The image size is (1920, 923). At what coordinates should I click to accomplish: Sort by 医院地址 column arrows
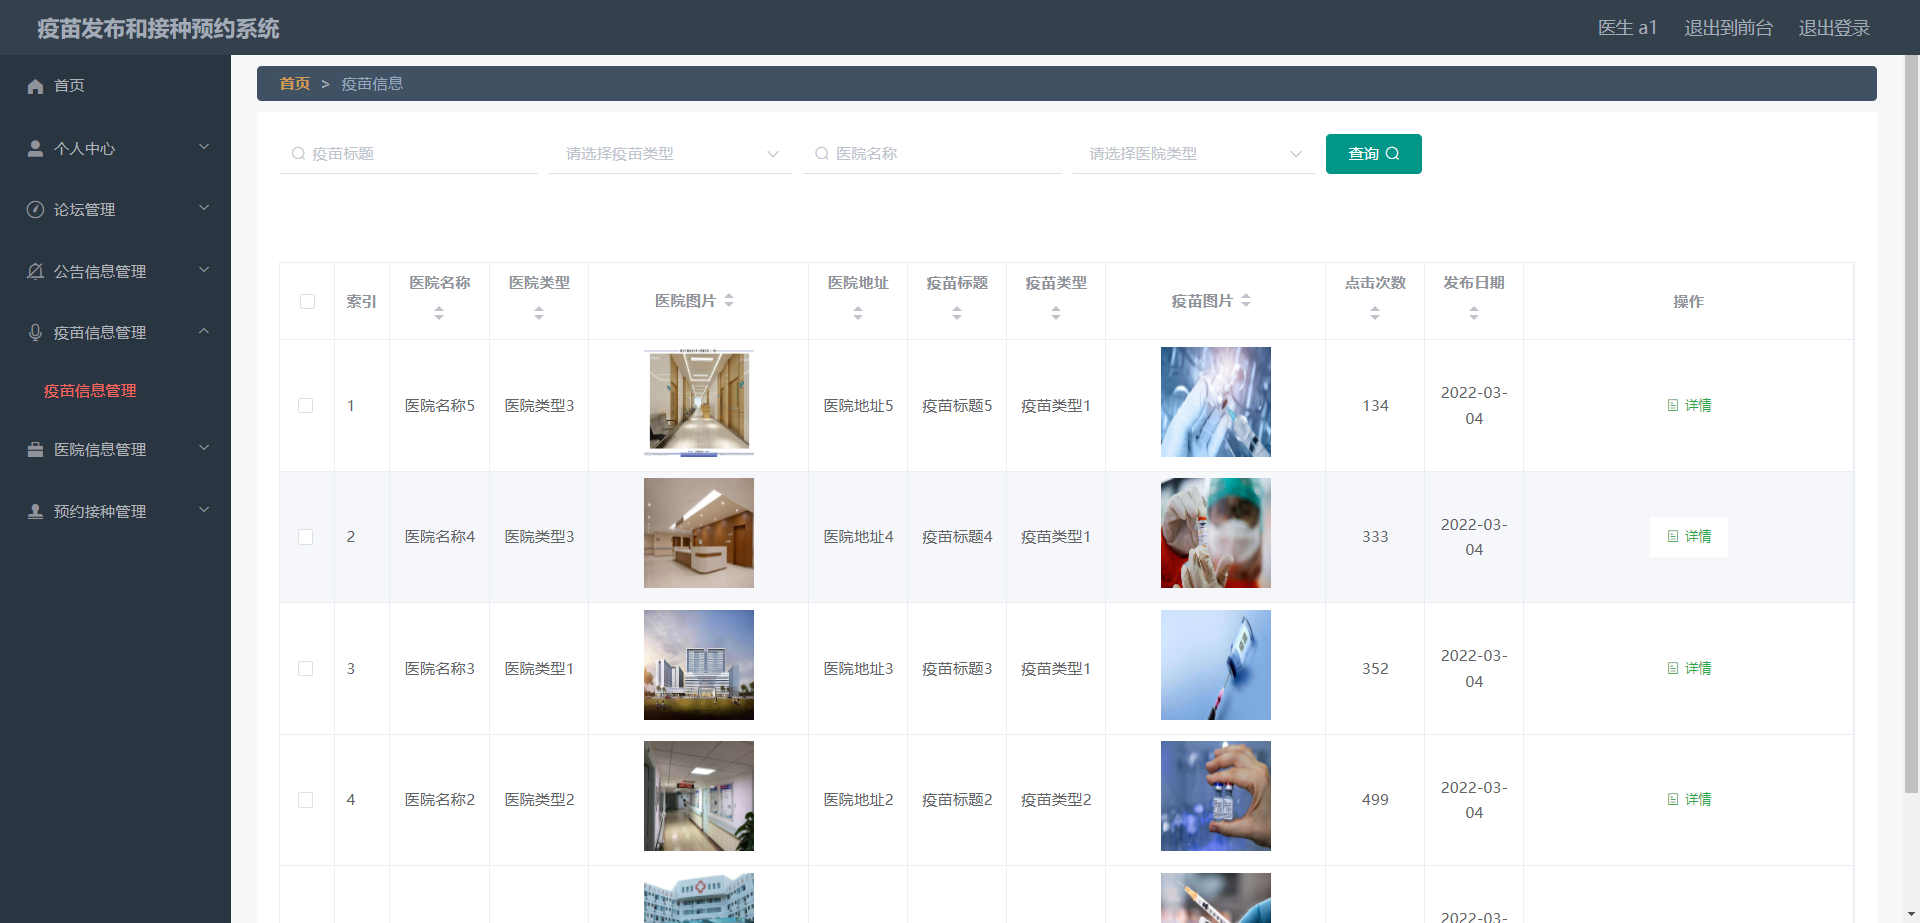tap(858, 313)
